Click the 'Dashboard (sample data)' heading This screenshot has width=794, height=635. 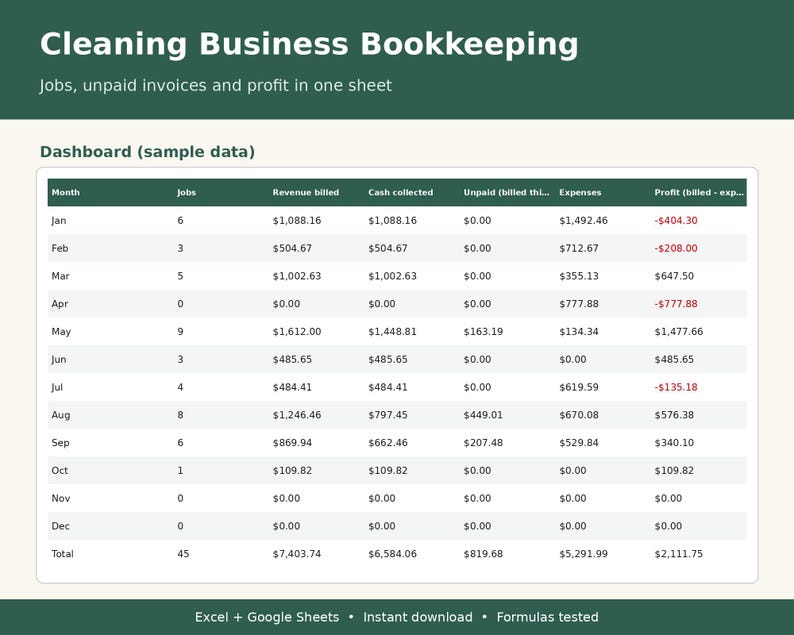147,152
